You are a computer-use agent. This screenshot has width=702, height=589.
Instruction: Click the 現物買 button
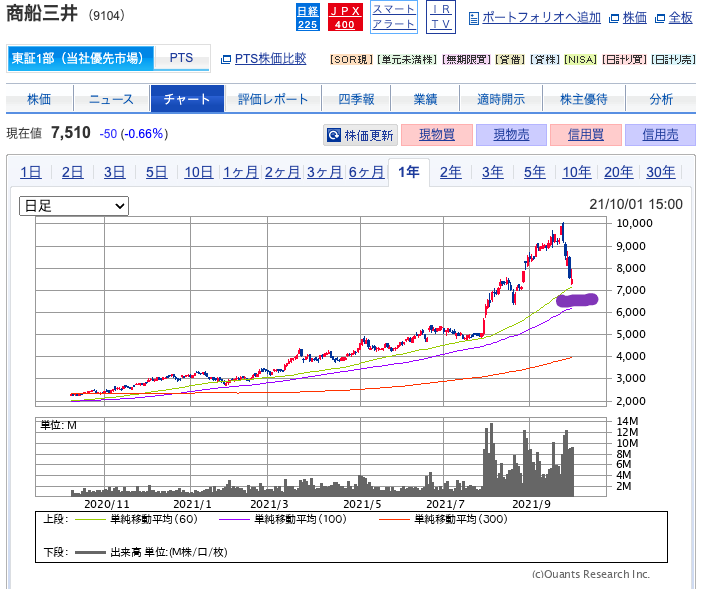[x=437, y=135]
